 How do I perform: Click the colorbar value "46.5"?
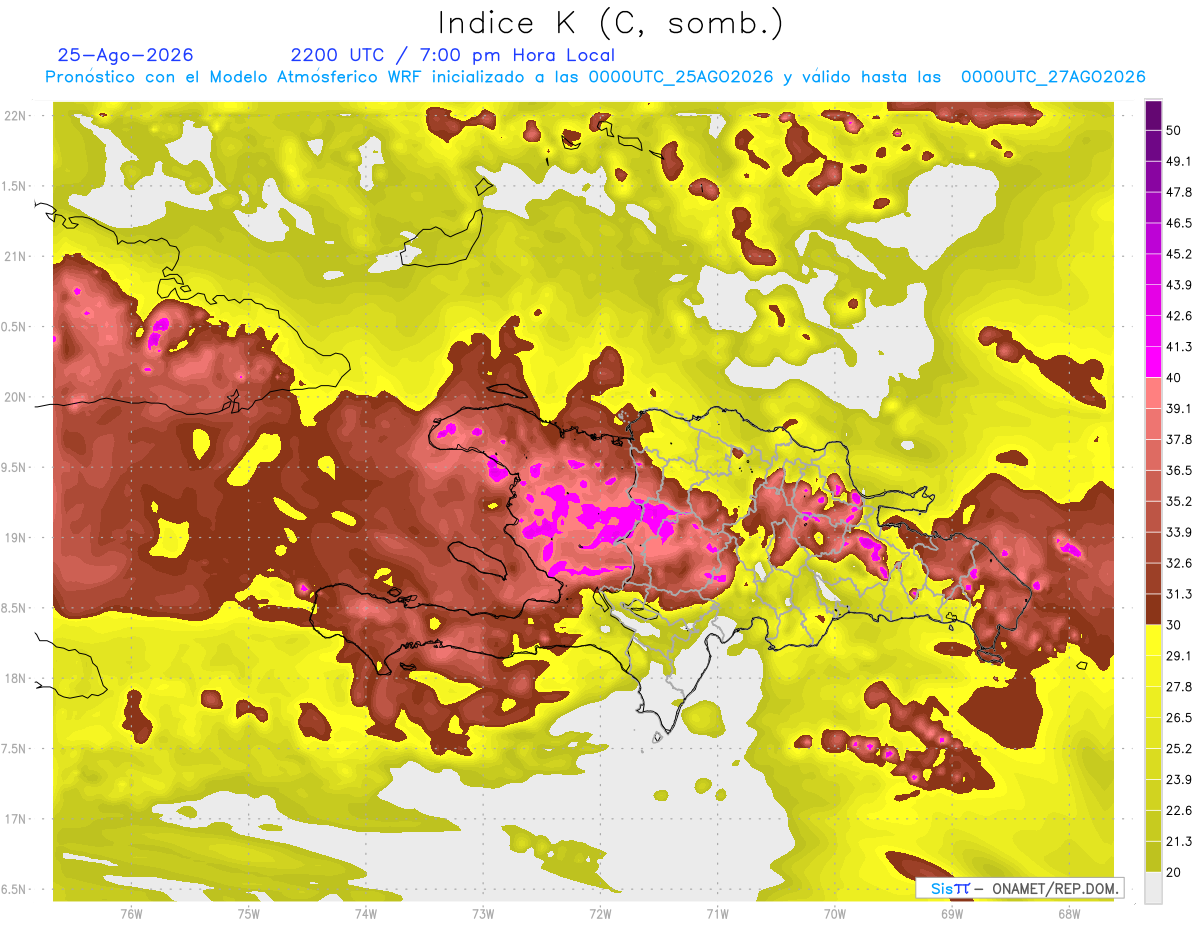coord(1178,223)
